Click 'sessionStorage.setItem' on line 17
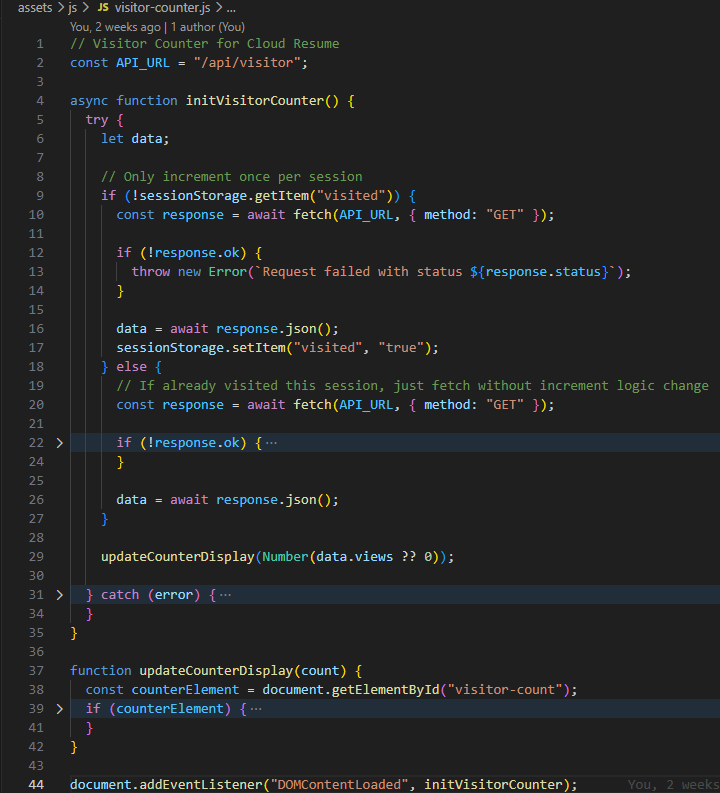Viewport: 720px width, 793px height. pos(201,348)
